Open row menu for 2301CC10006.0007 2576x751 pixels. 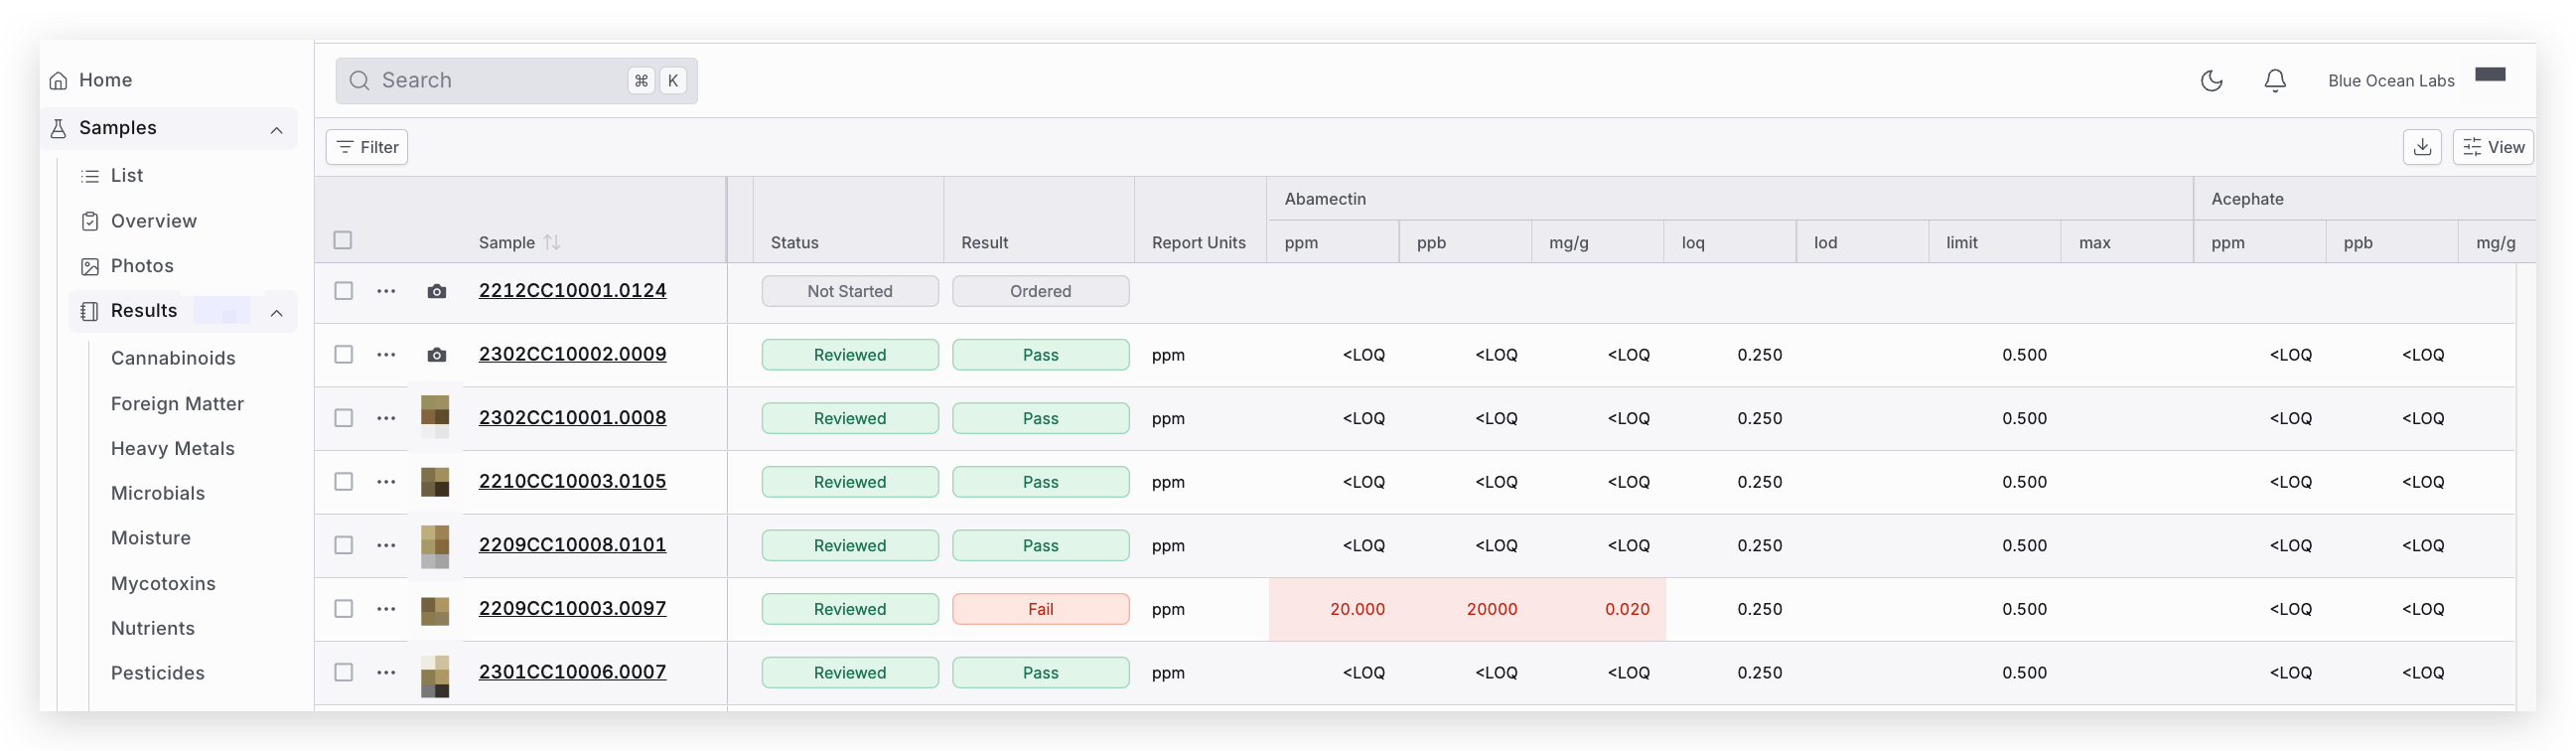point(386,672)
